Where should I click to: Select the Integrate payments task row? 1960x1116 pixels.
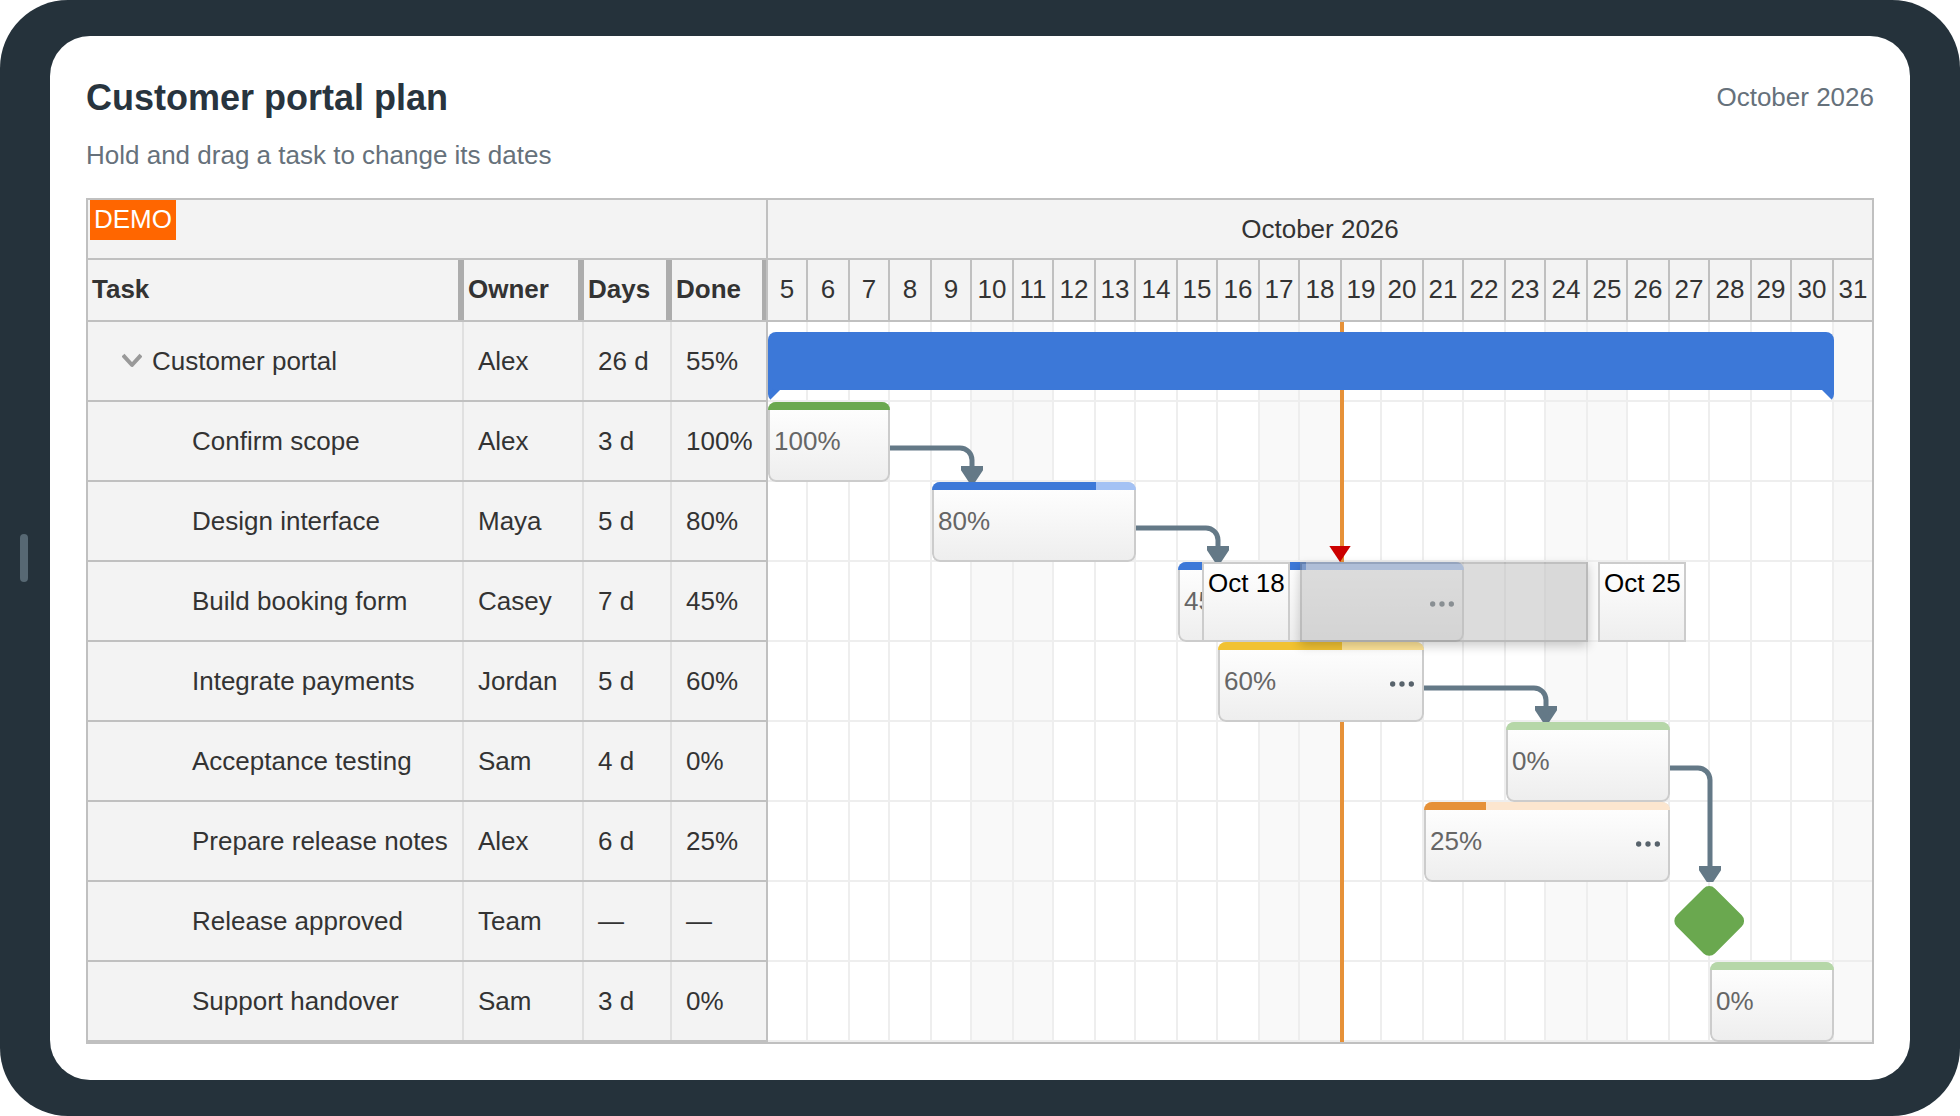tap(427, 681)
